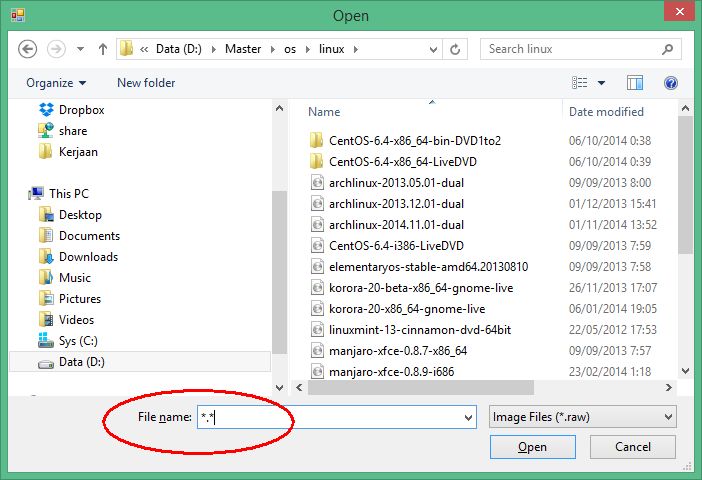Click the search magnifier icon
This screenshot has height=480, width=702.
click(668, 49)
